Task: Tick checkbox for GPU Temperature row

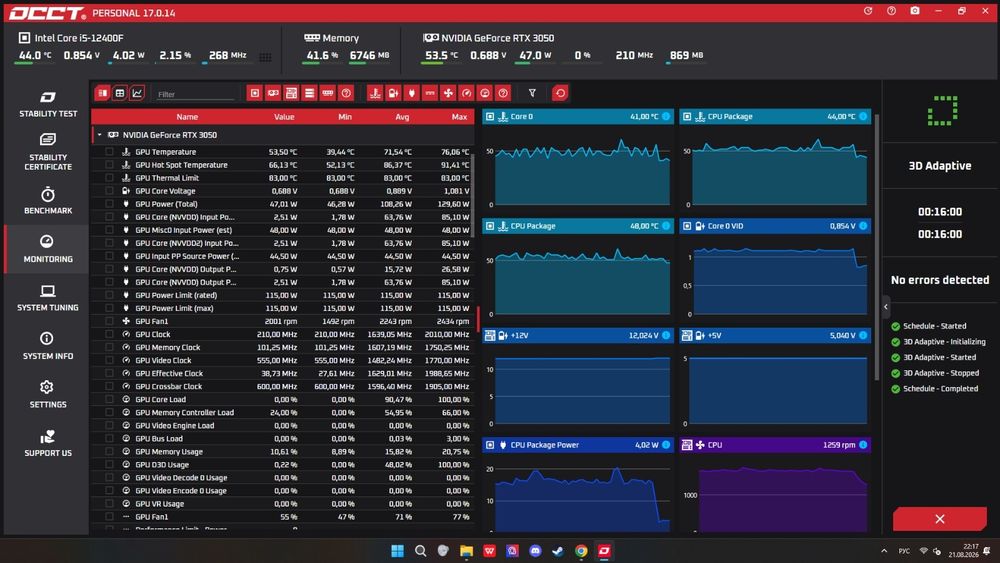Action: pyautogui.click(x=109, y=152)
